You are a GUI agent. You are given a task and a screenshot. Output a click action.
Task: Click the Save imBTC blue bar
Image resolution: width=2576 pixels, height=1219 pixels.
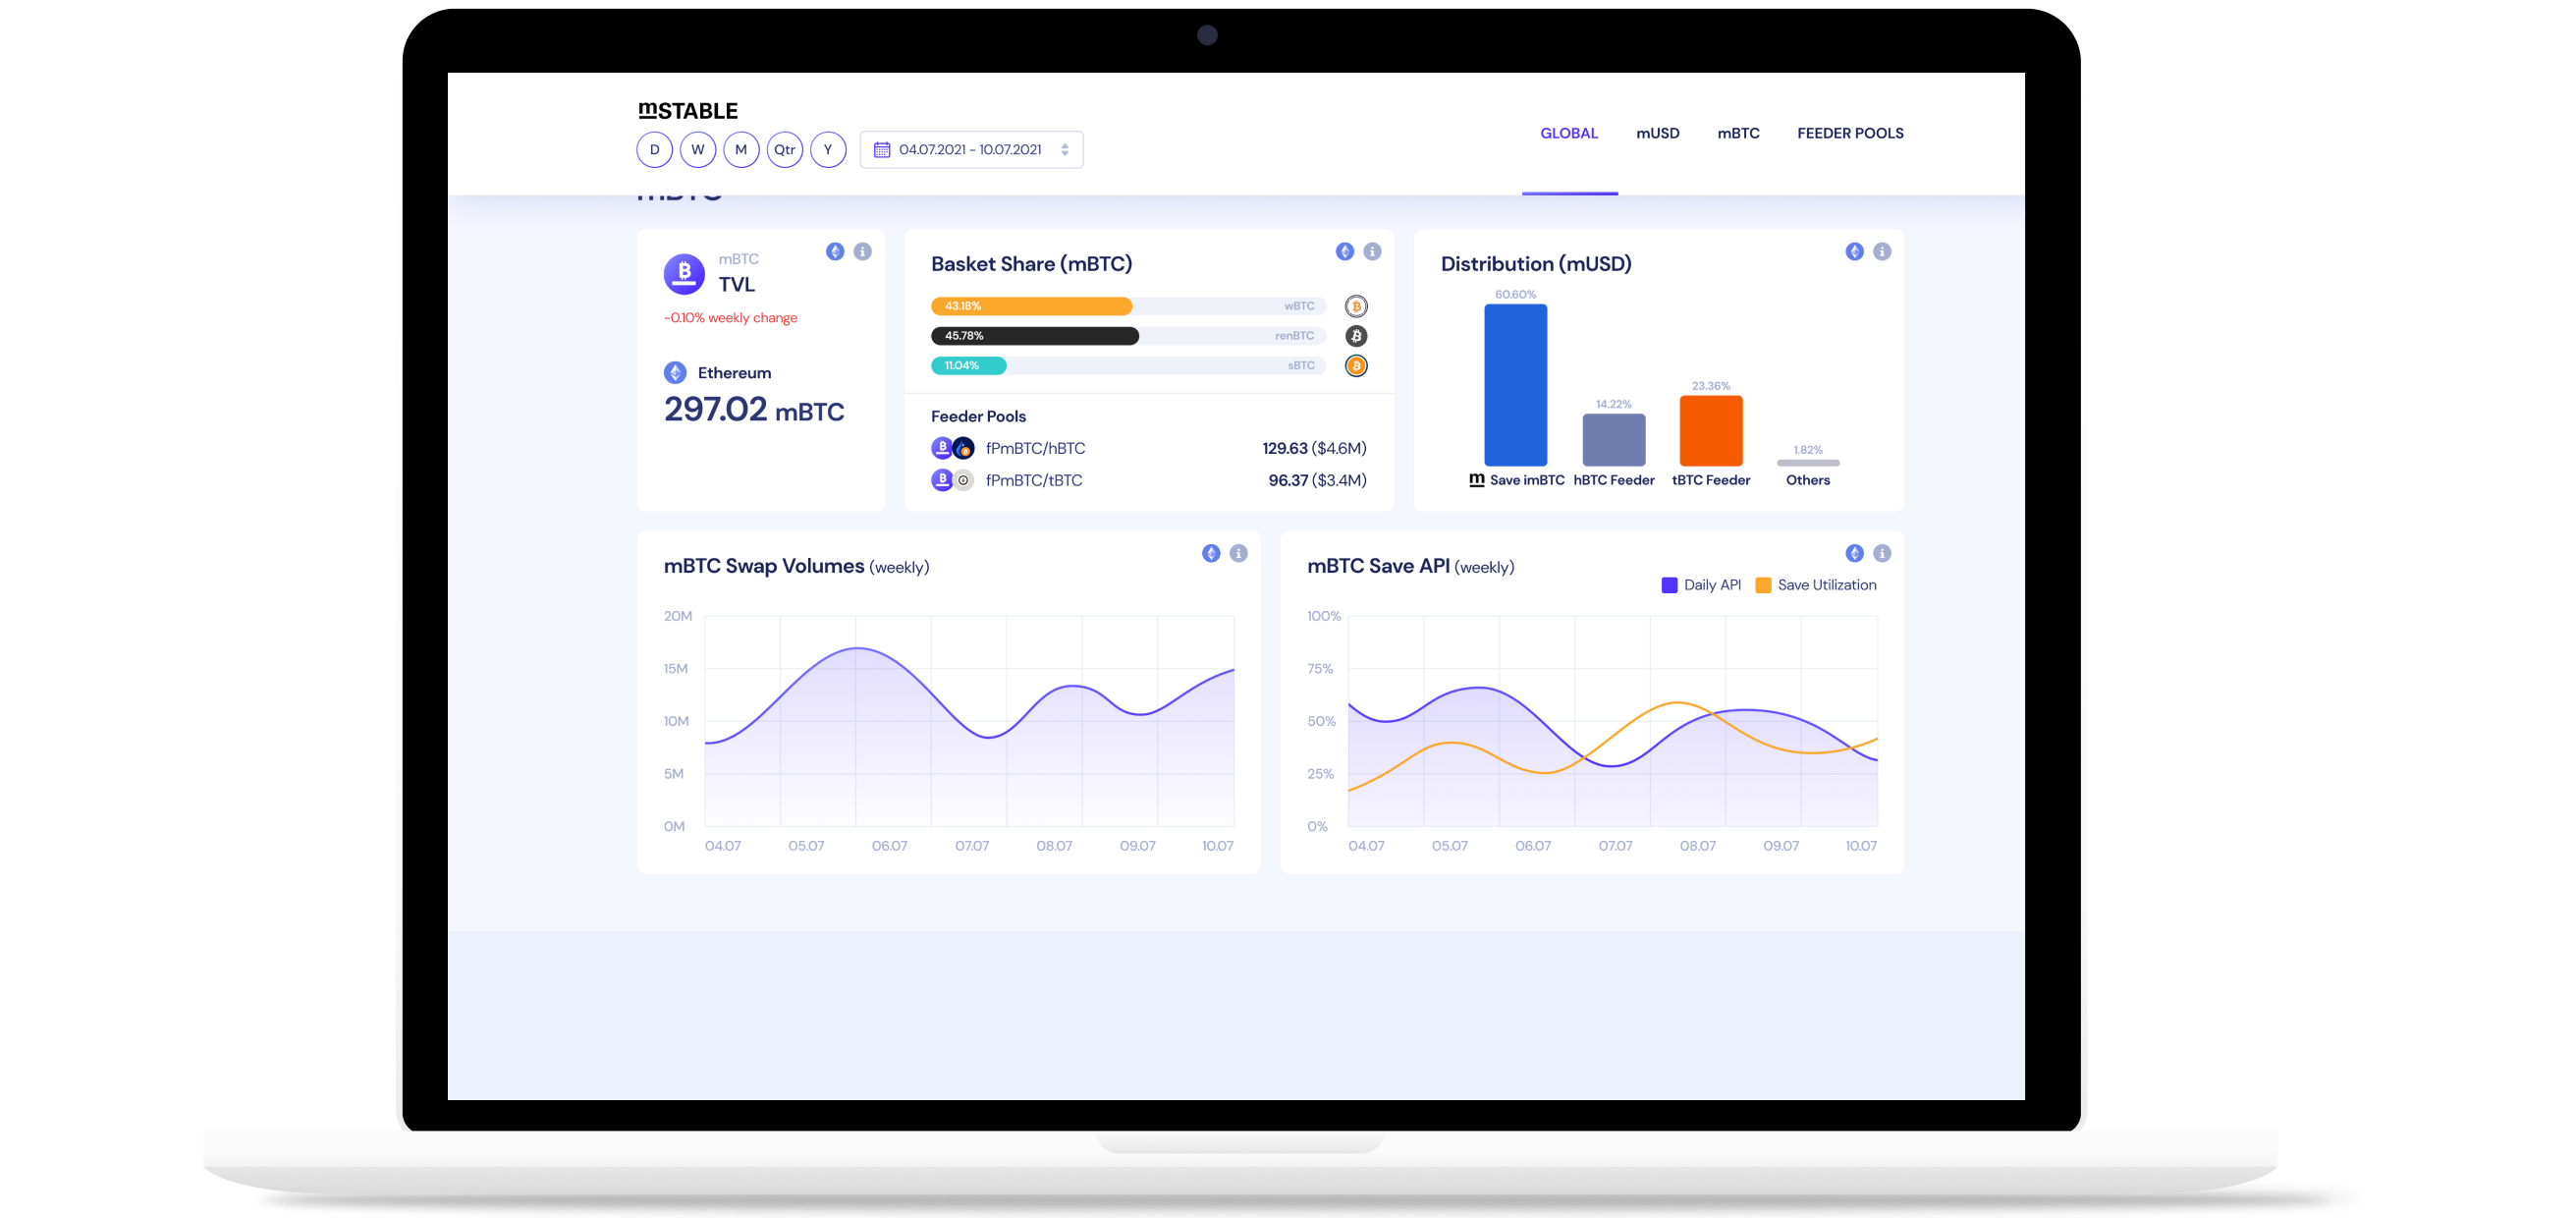[x=1515, y=385]
